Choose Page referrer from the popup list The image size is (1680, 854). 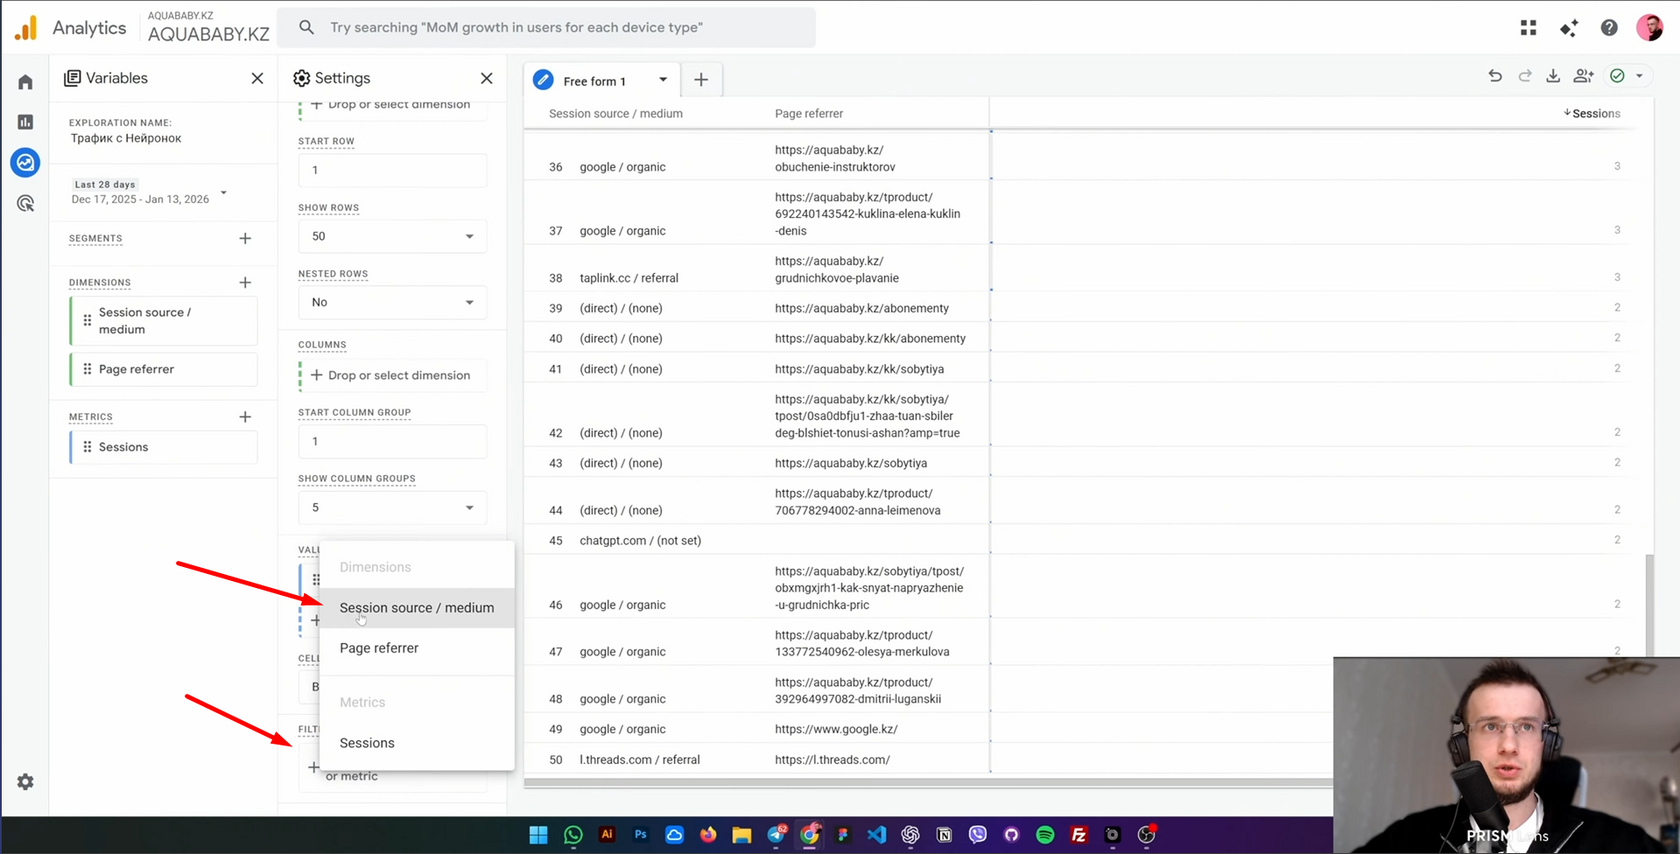[x=417, y=648]
